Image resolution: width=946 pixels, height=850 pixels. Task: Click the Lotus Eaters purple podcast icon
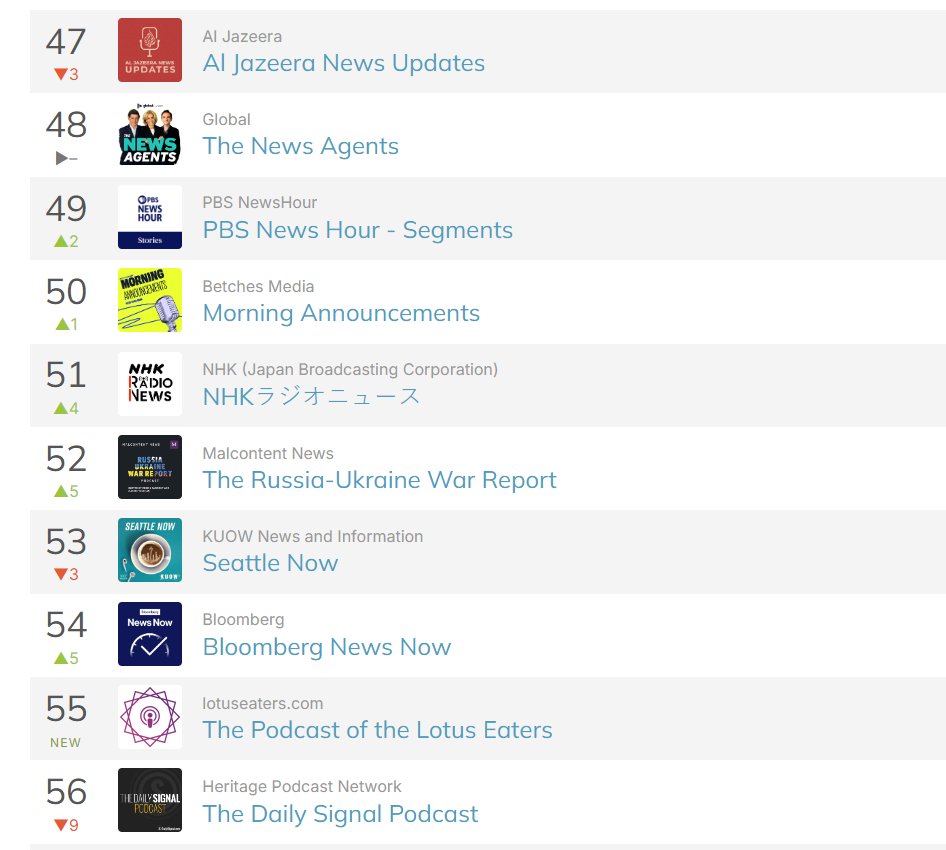(150, 717)
